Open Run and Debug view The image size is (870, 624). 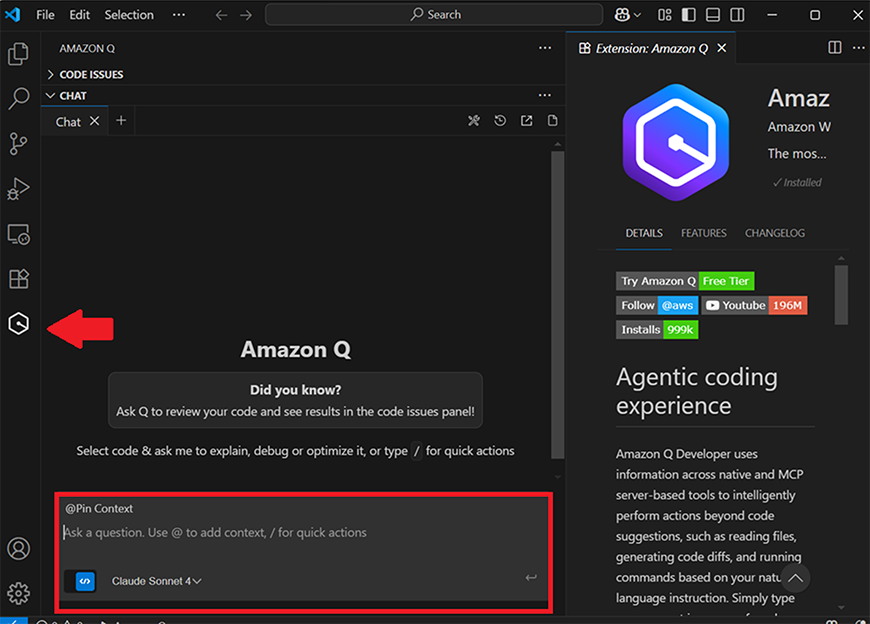click(x=18, y=188)
